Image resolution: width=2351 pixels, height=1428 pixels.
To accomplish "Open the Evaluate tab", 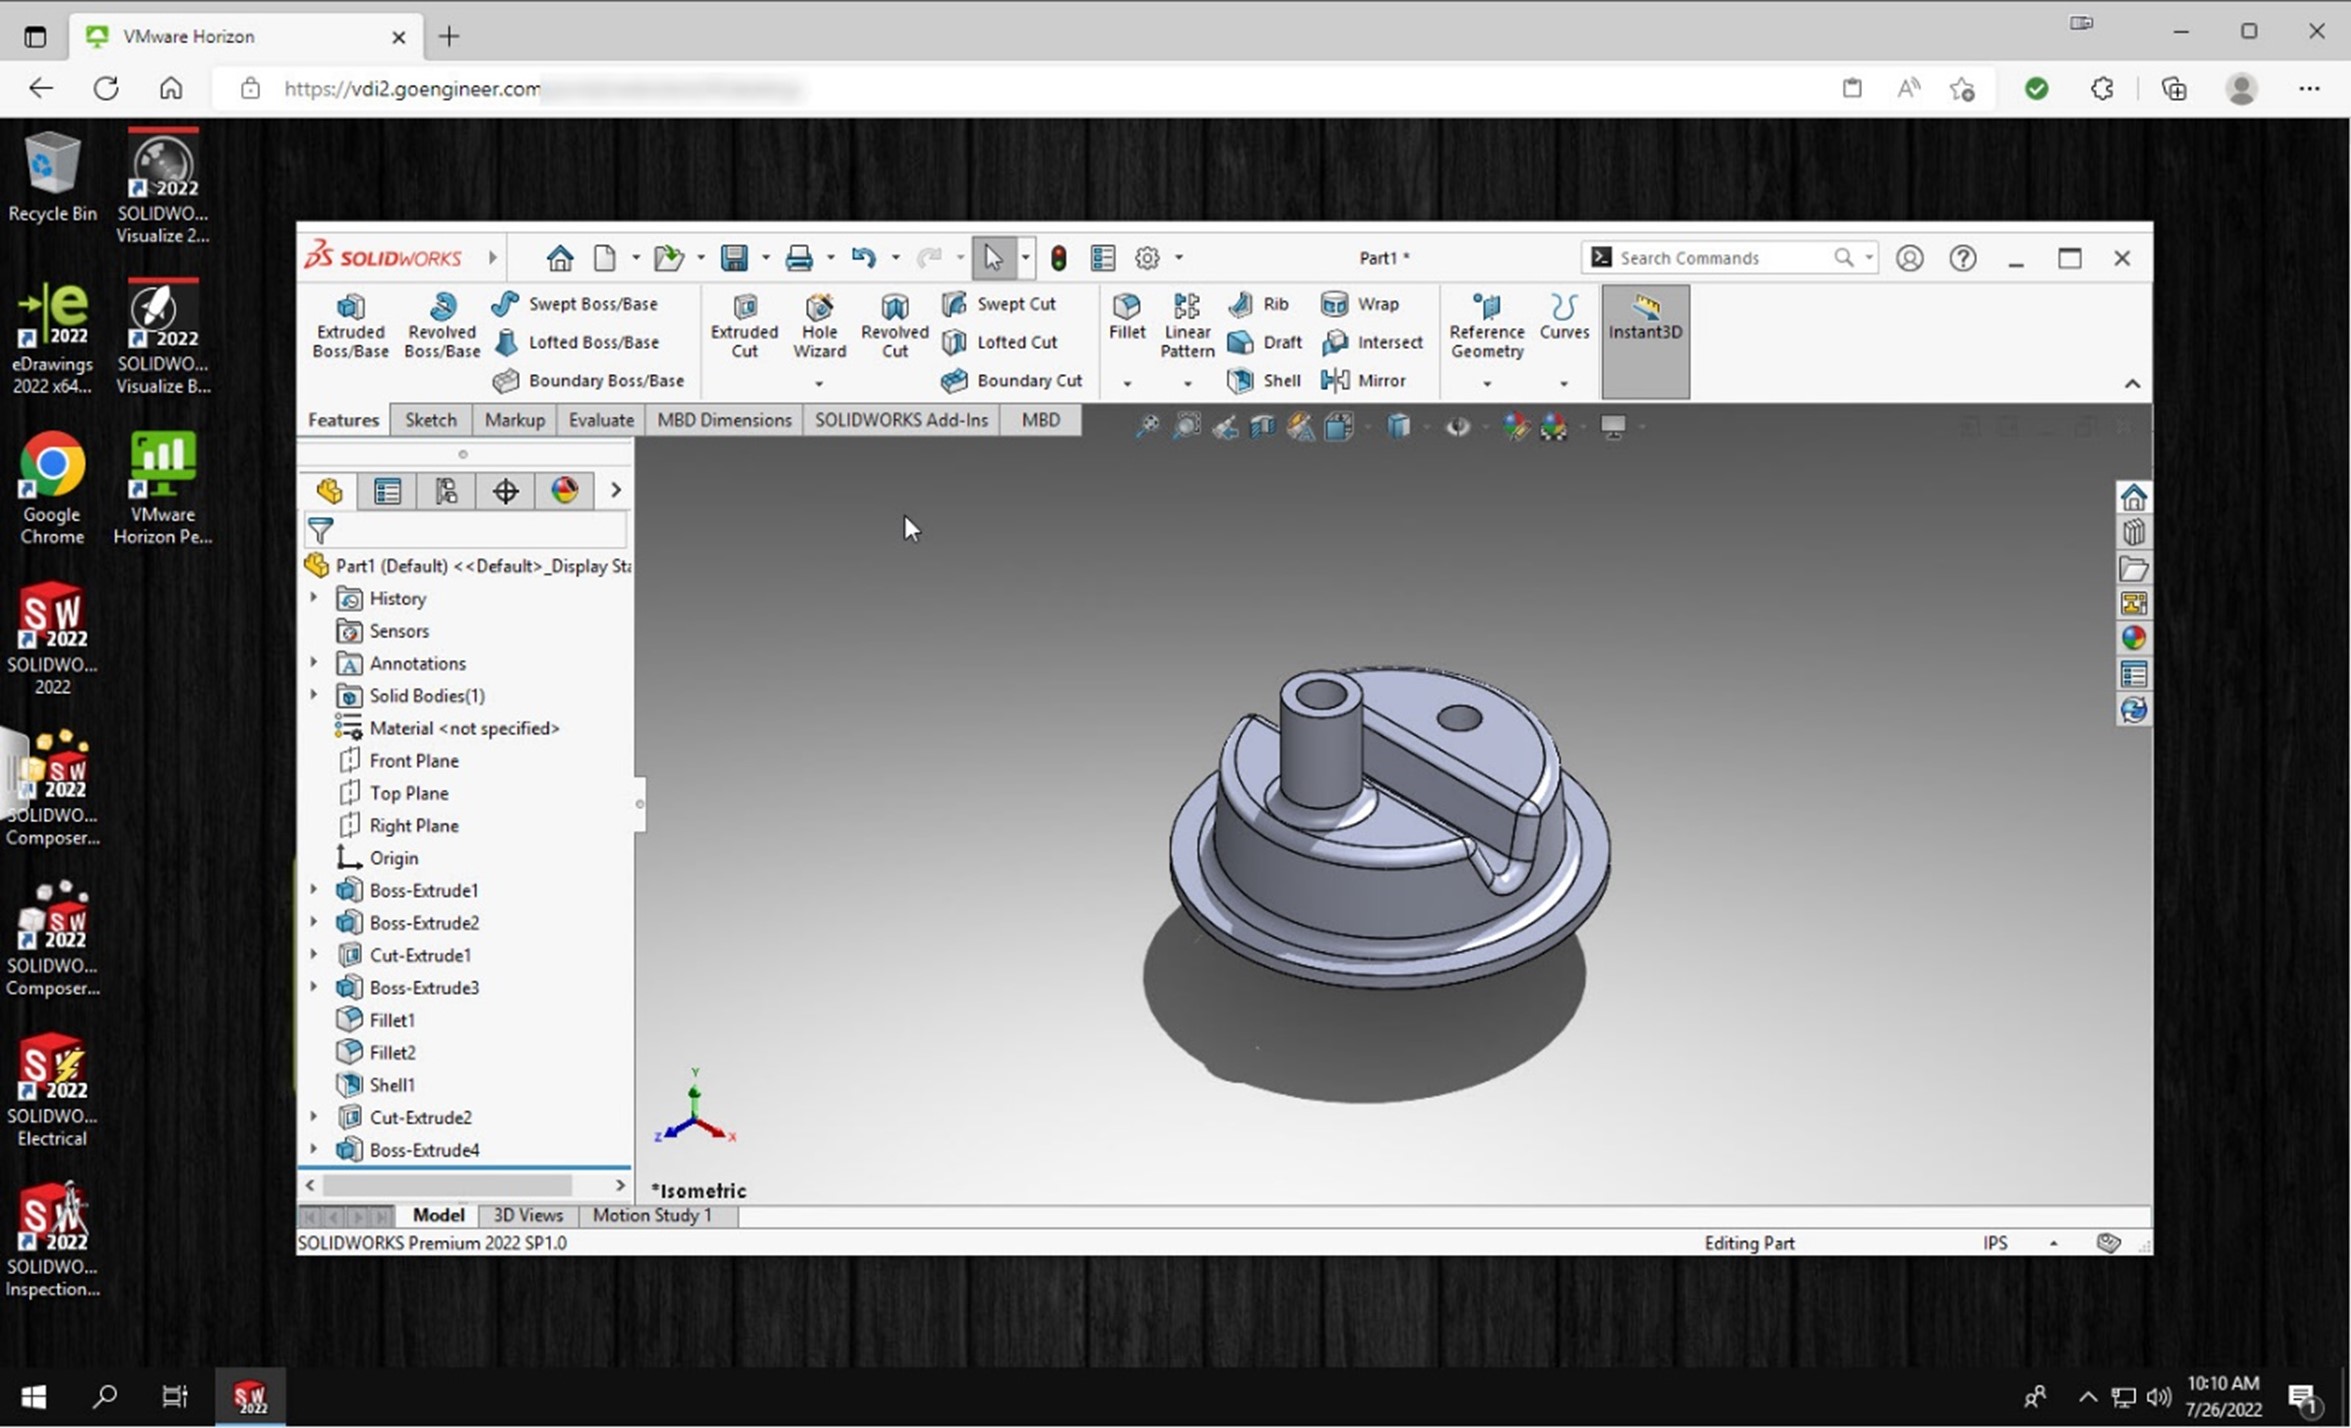I will coord(600,420).
